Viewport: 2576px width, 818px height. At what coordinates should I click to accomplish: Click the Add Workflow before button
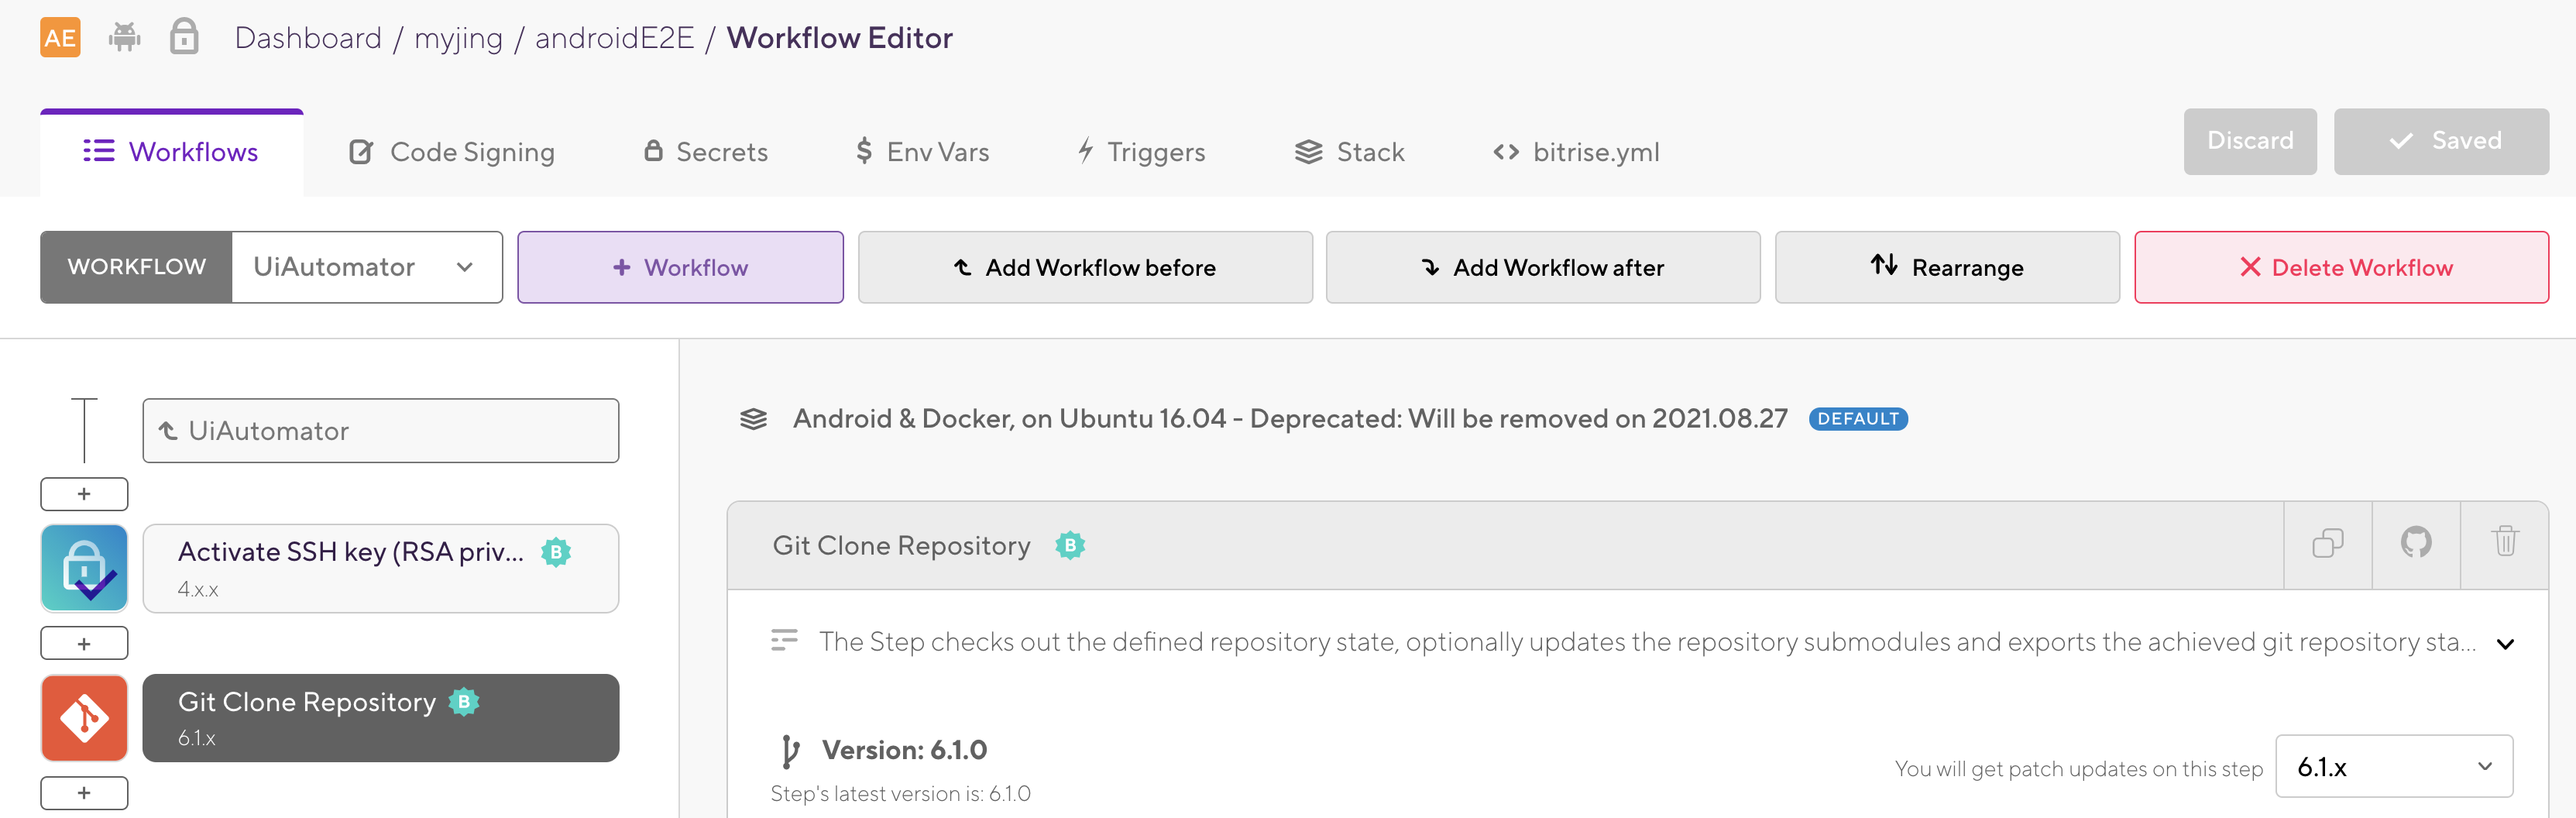tap(1085, 267)
